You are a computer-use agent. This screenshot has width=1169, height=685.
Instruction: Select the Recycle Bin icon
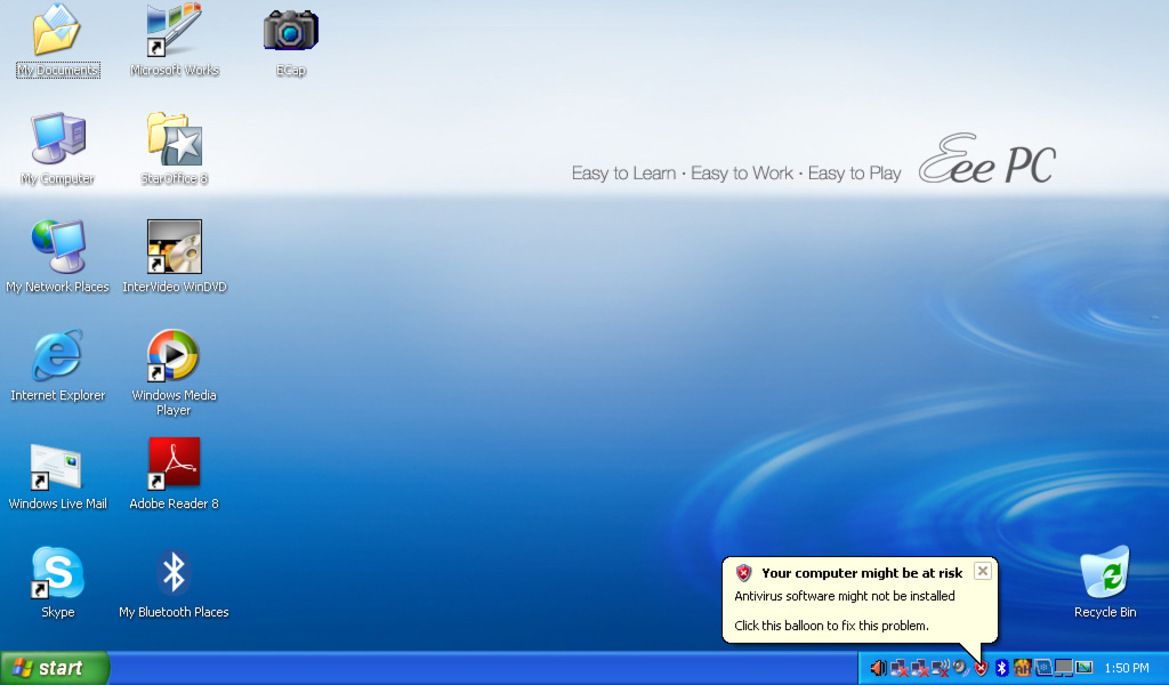tap(1105, 583)
